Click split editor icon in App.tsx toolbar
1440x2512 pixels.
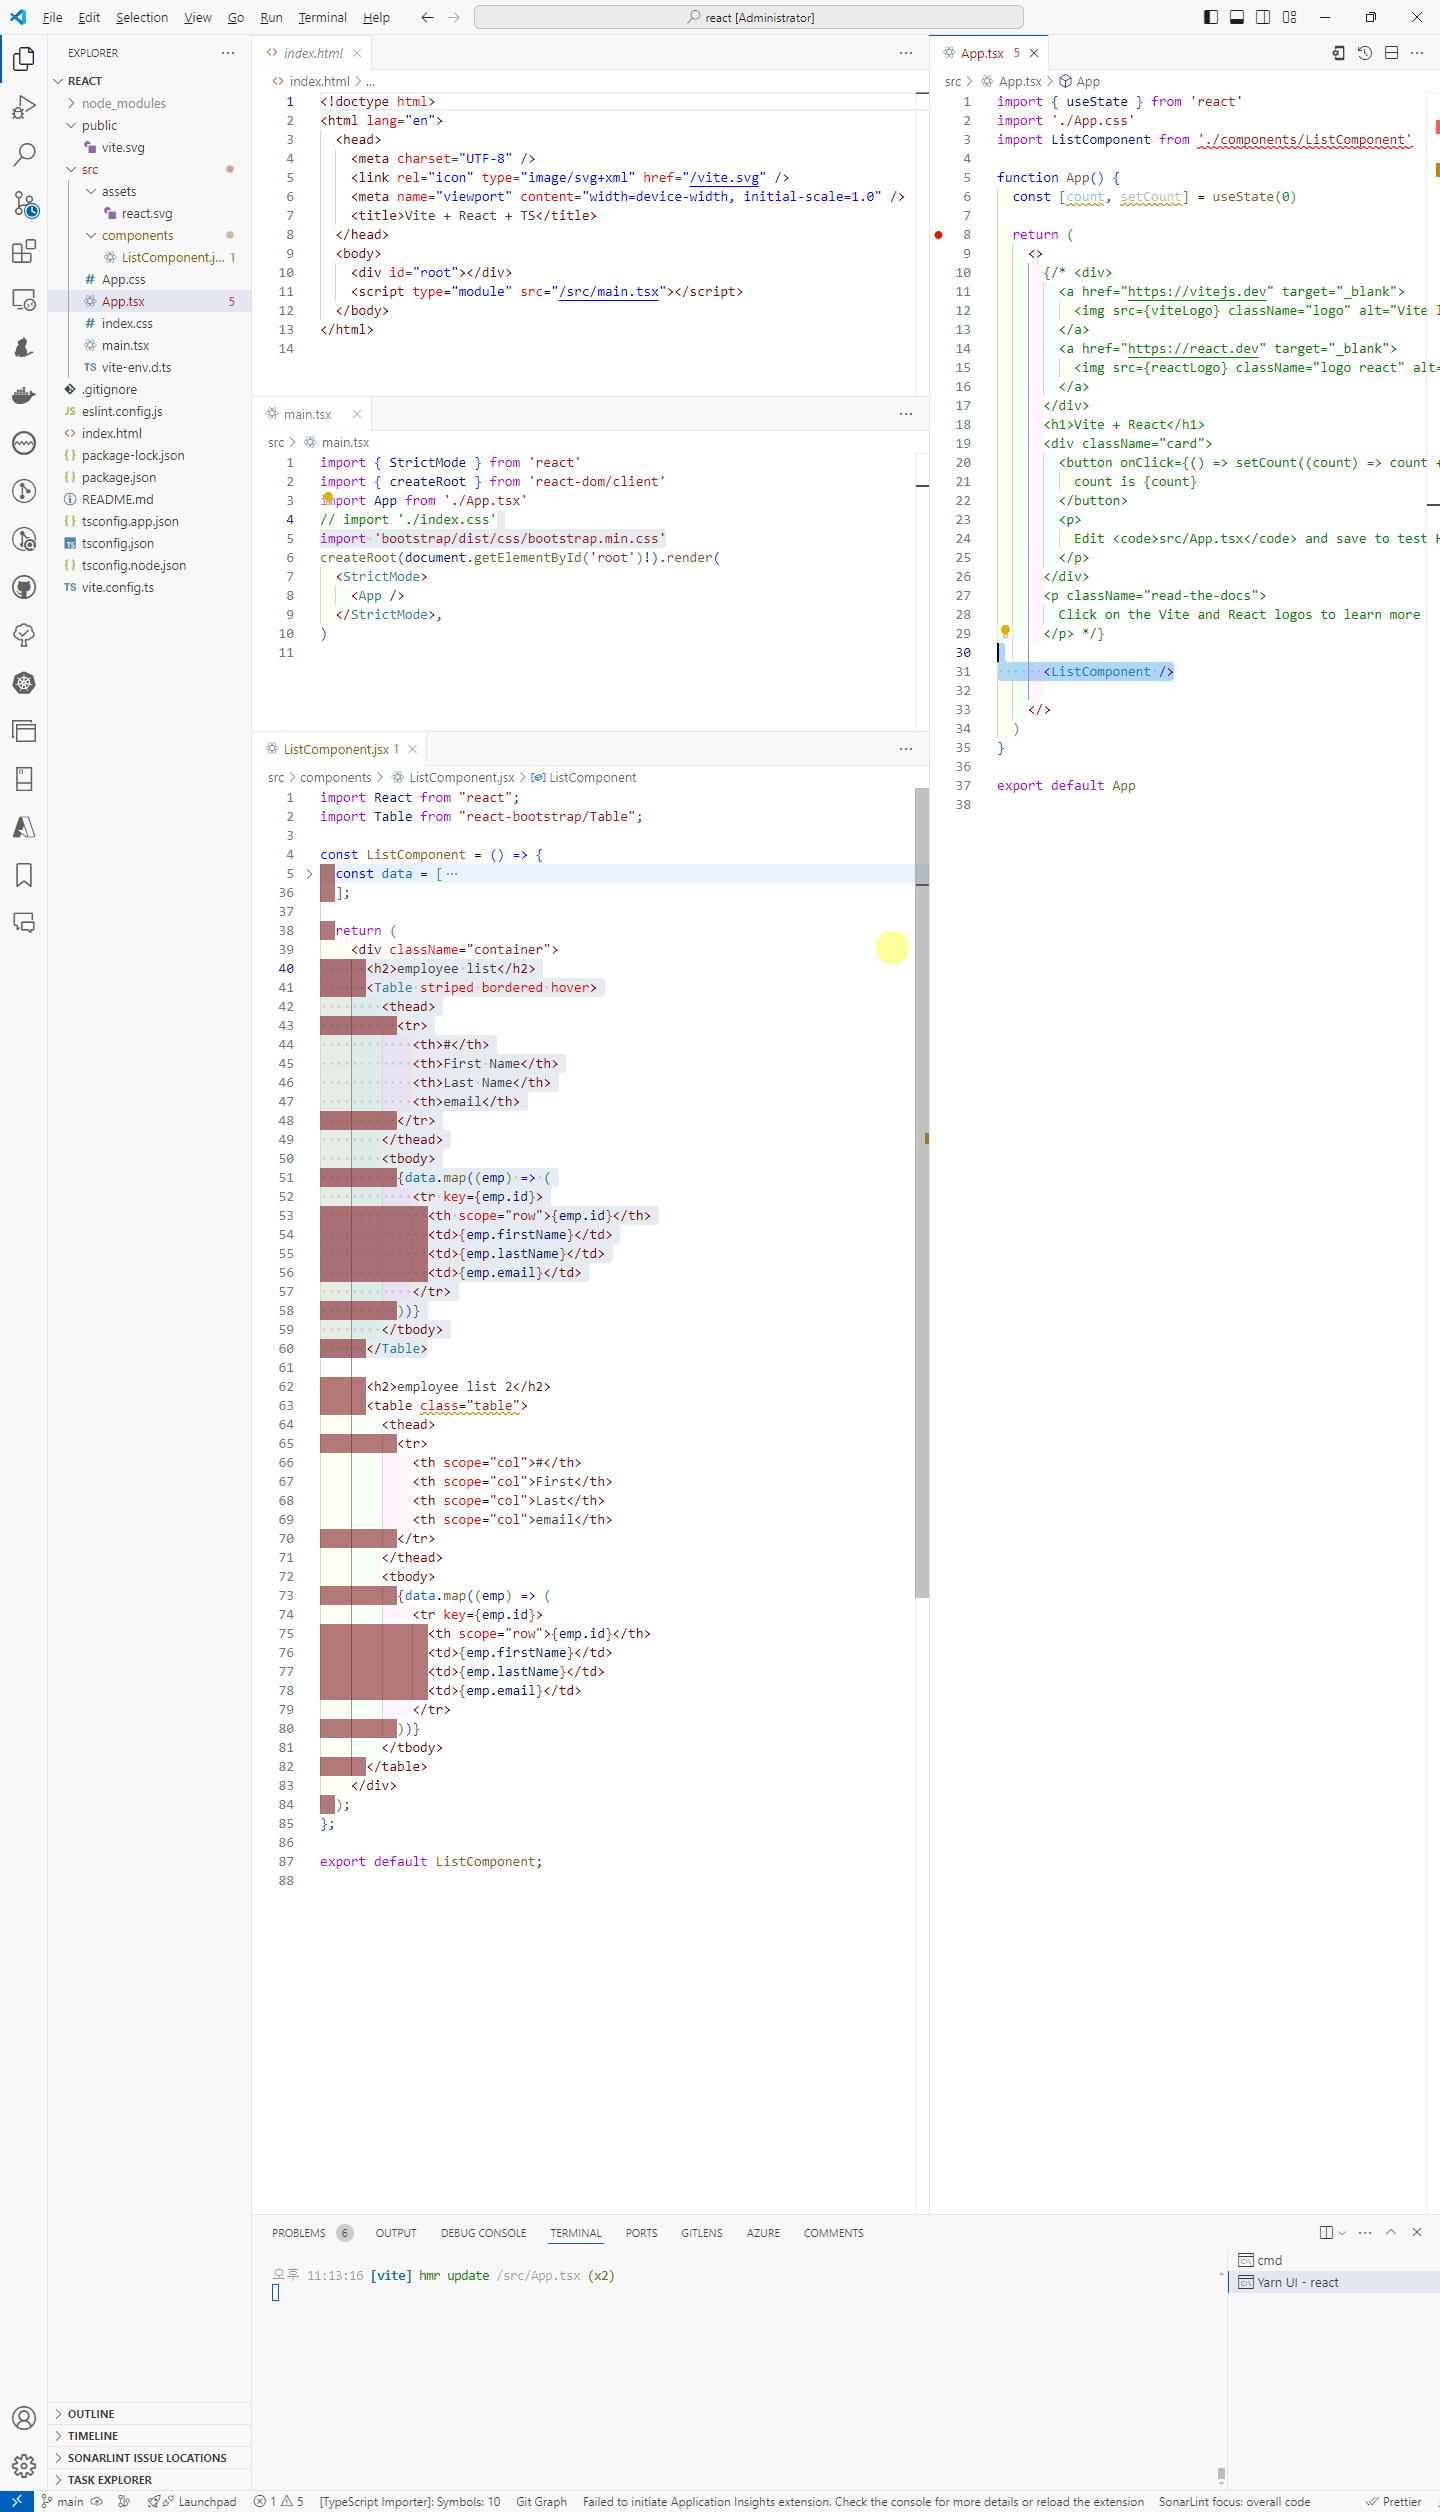tap(1391, 53)
